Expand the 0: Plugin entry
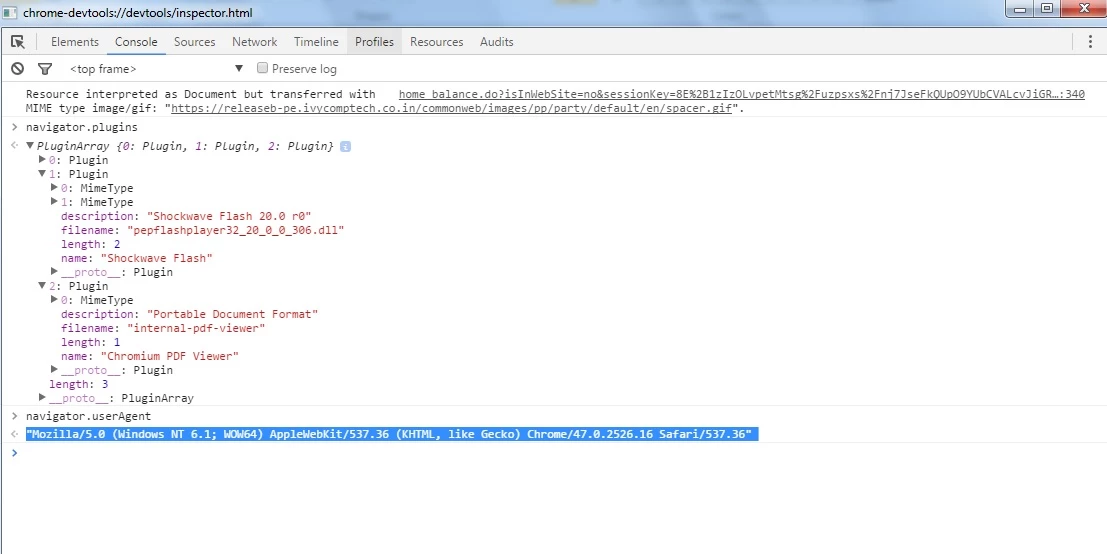The width and height of the screenshot is (1107, 554). [42, 159]
